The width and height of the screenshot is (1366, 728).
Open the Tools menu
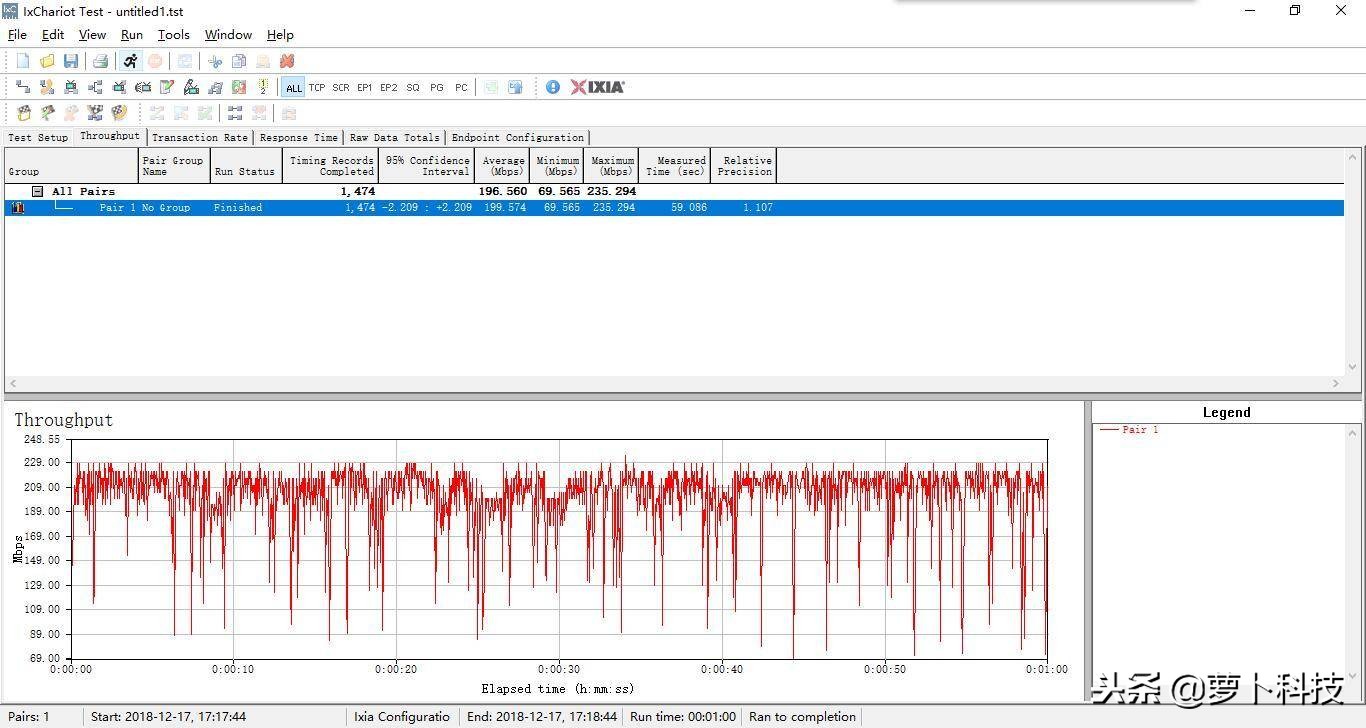pyautogui.click(x=173, y=34)
